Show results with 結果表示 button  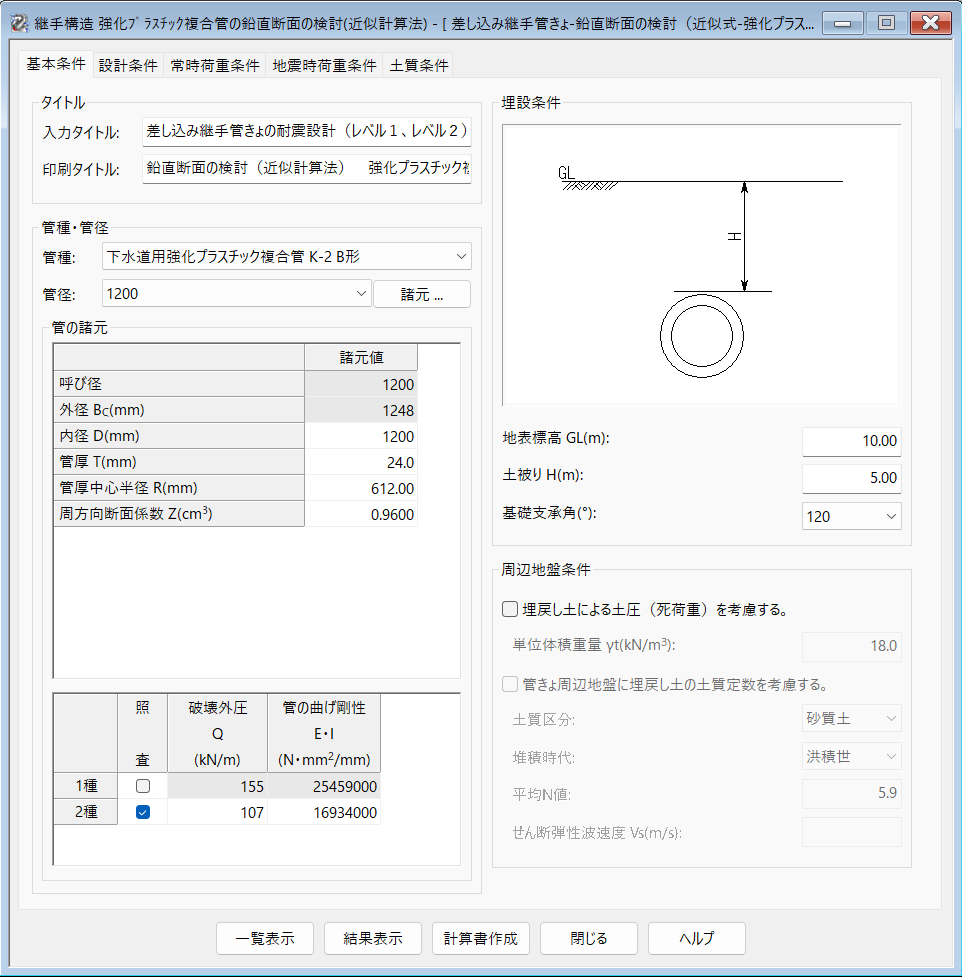(x=373, y=939)
